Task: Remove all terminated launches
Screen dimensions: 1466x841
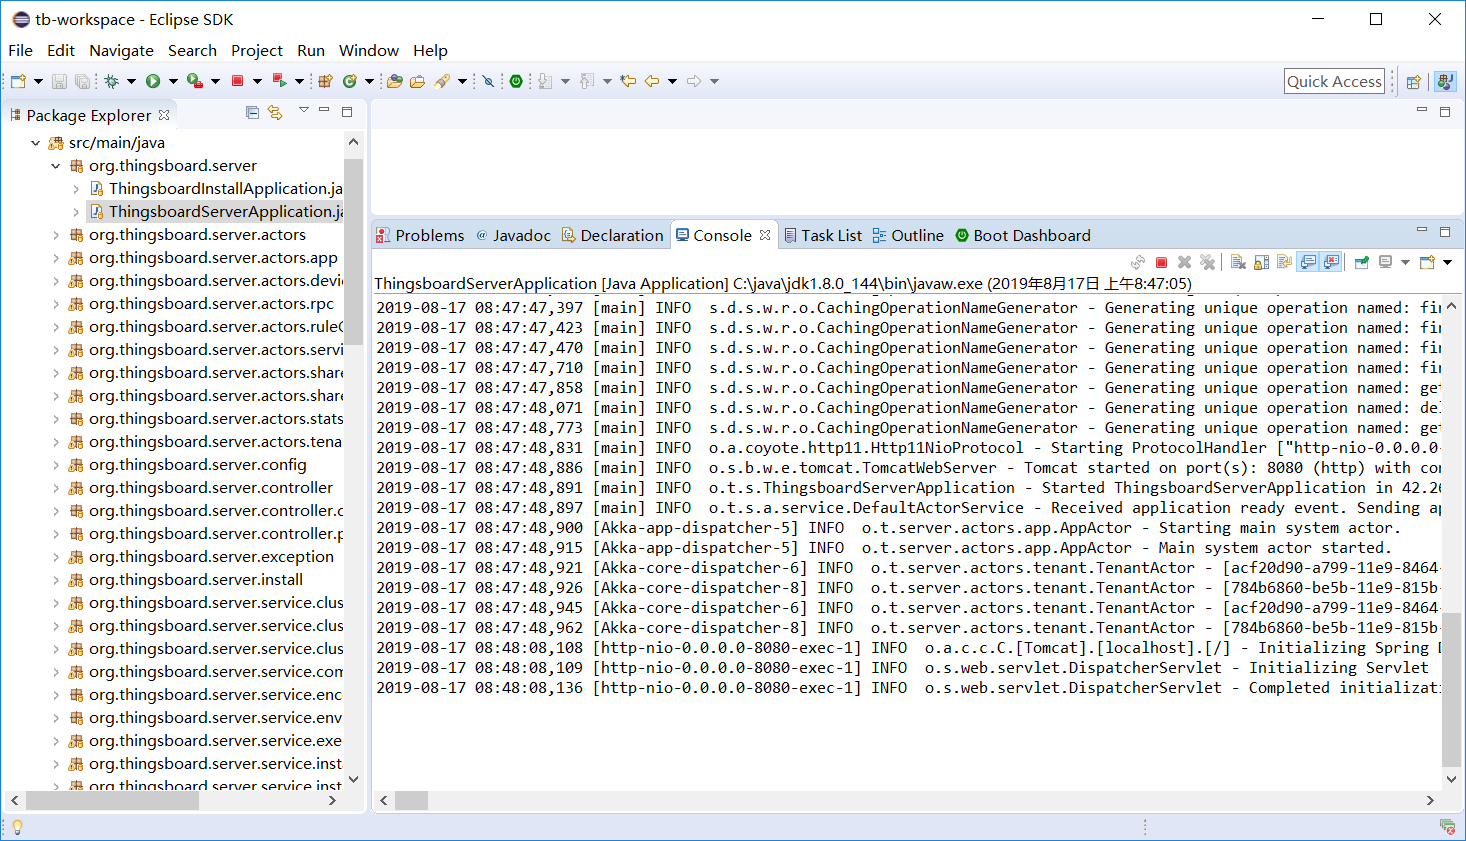Action: pos(1208,262)
